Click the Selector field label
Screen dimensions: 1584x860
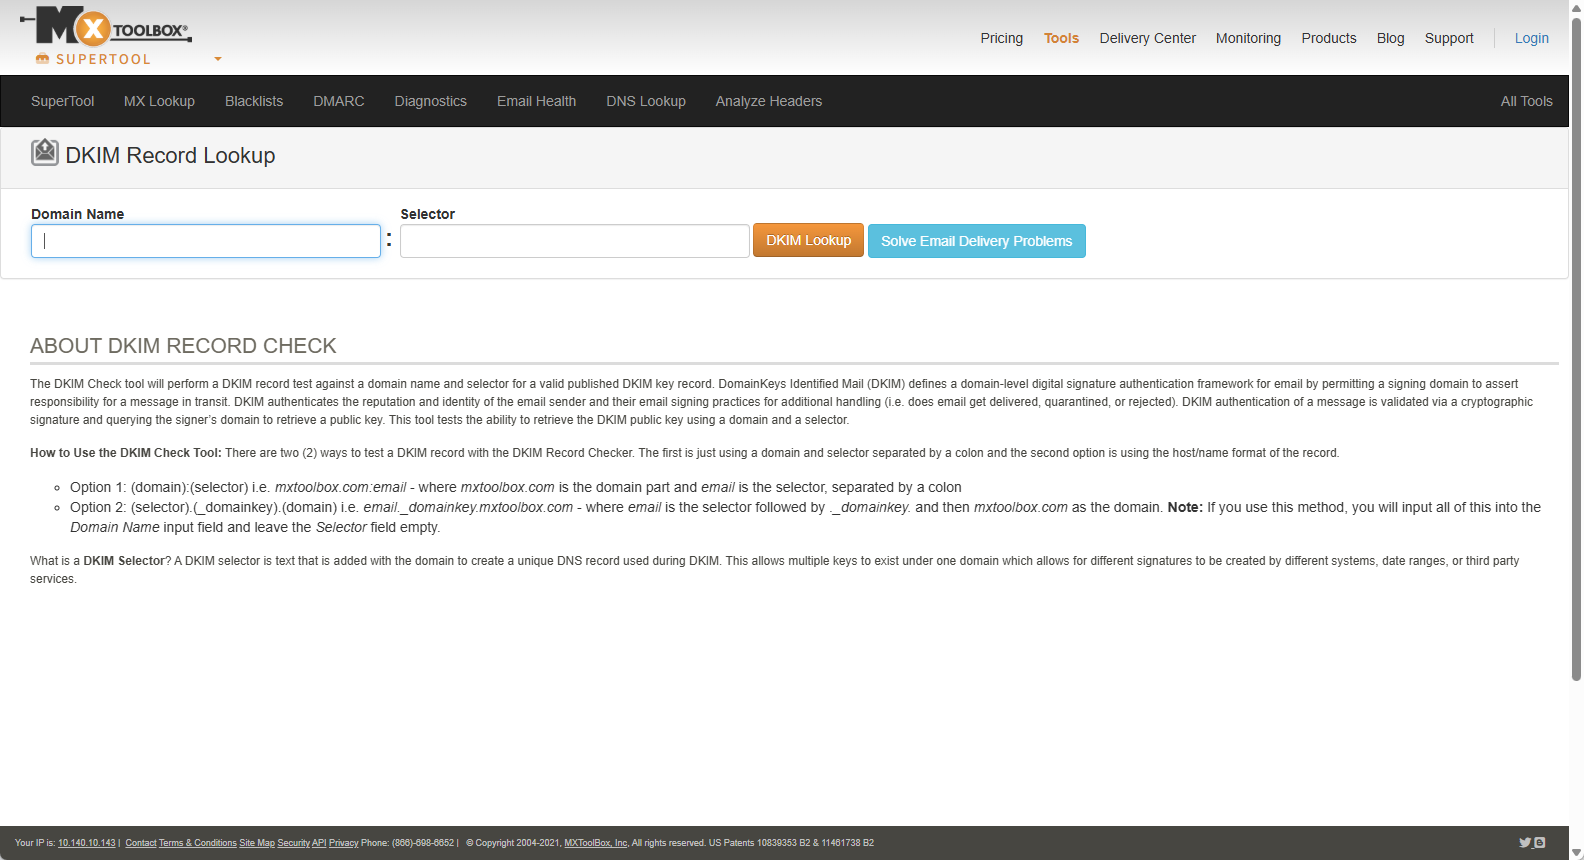click(x=428, y=214)
